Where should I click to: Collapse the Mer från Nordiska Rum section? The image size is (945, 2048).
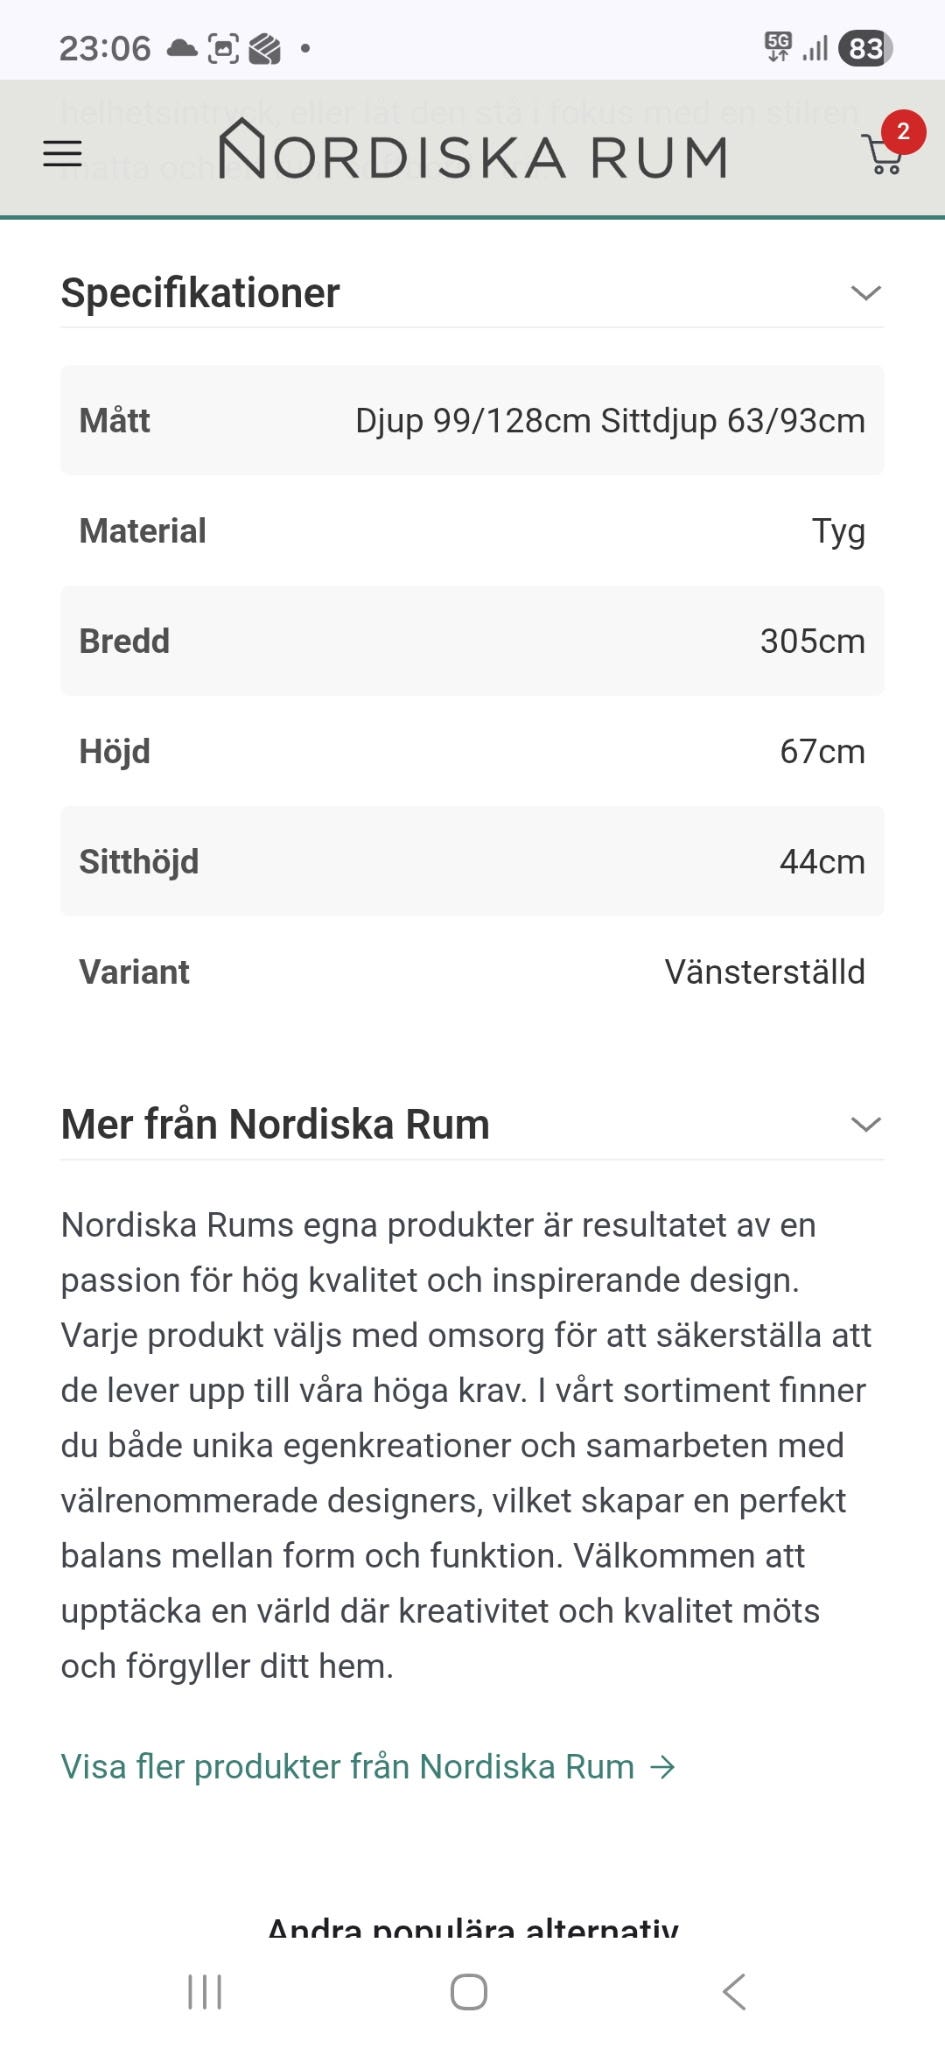click(x=865, y=1125)
